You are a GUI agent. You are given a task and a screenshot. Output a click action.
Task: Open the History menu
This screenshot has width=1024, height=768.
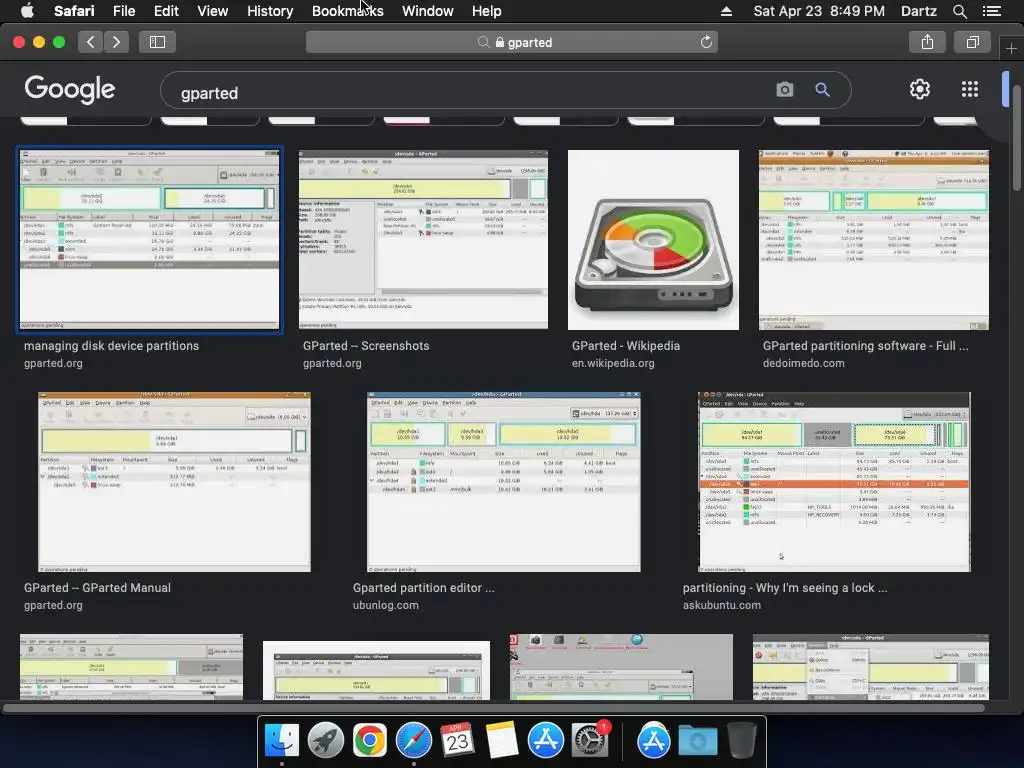pyautogui.click(x=270, y=11)
